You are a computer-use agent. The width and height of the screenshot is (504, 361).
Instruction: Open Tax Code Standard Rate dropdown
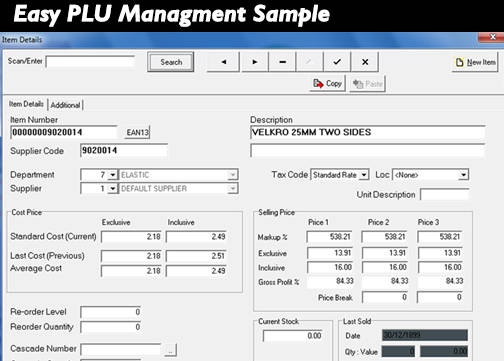click(x=364, y=175)
